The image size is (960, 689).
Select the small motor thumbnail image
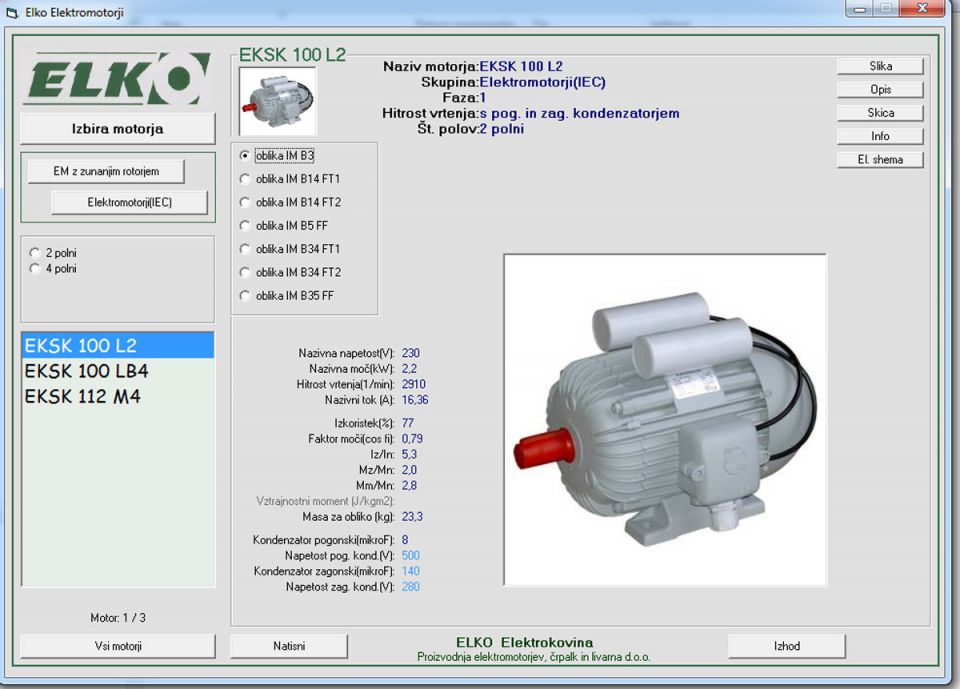(277, 101)
